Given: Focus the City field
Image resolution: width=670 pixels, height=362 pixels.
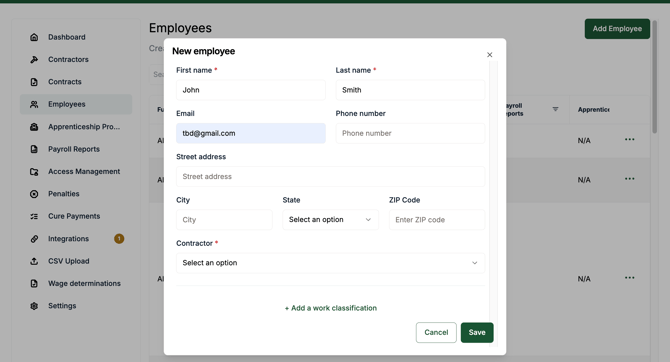Looking at the screenshot, I should (x=224, y=220).
